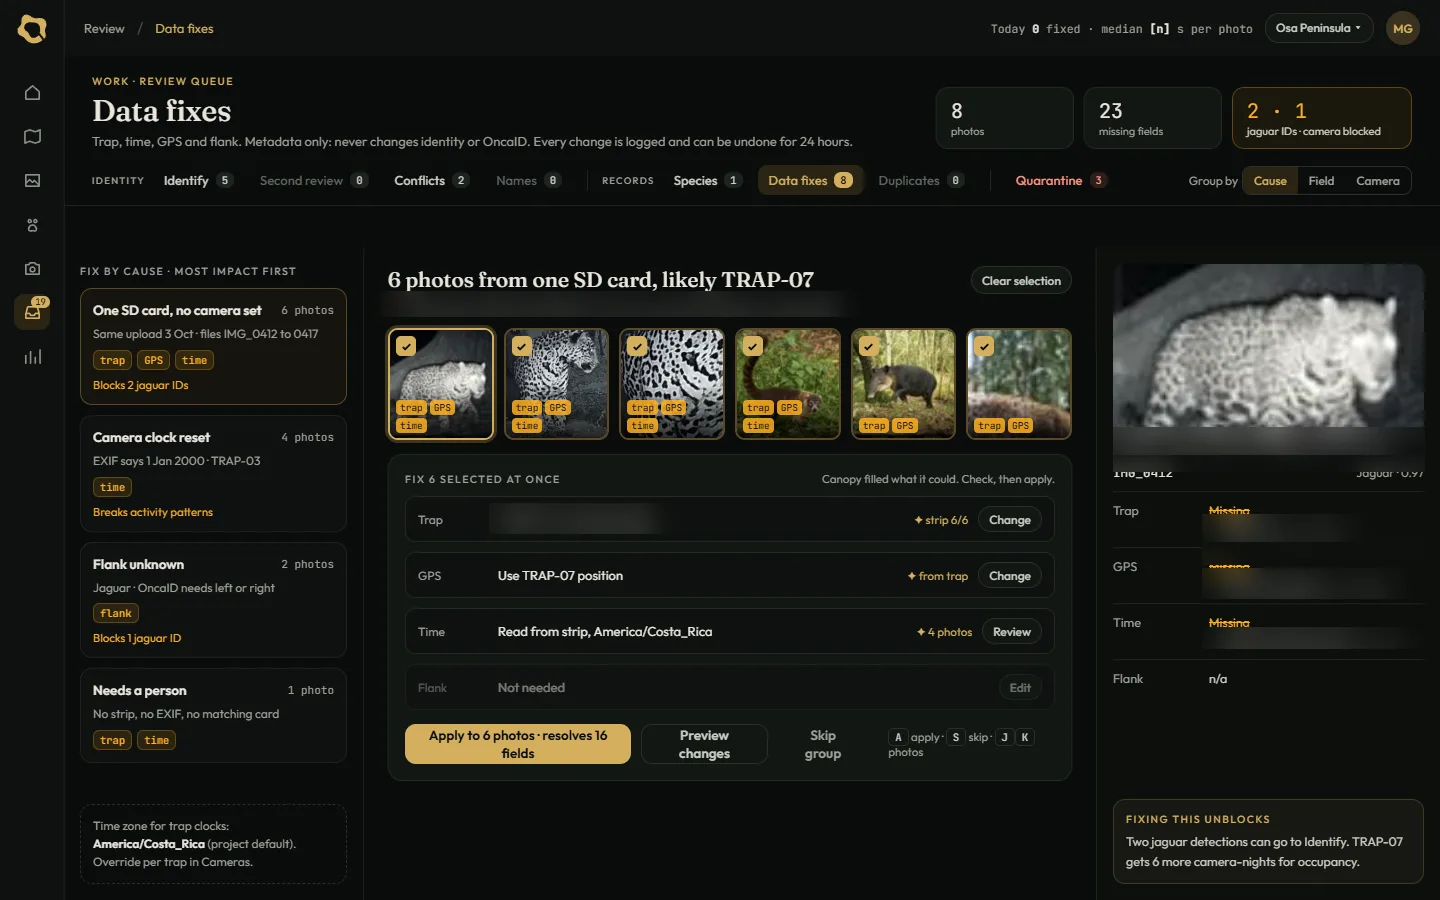The width and height of the screenshot is (1440, 900).
Task: Click the 23 missing fields stat card
Action: coord(1152,118)
